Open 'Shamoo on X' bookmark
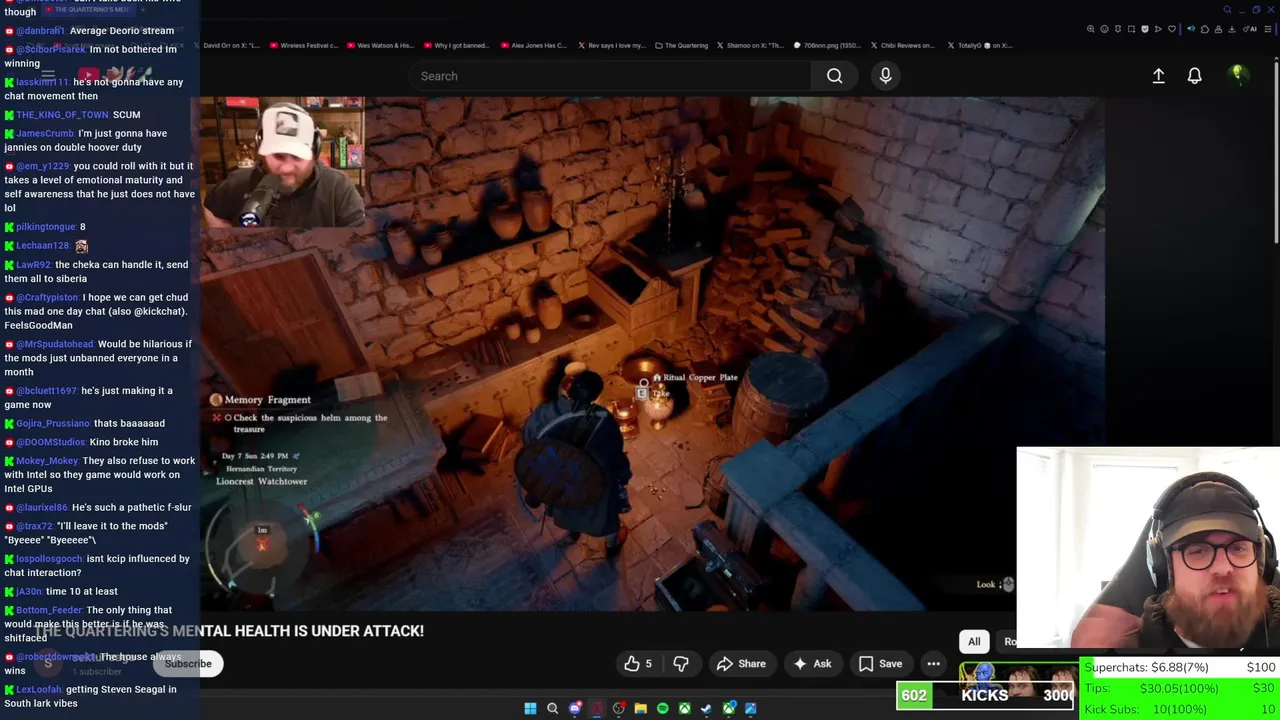The image size is (1280, 720). pyautogui.click(x=750, y=45)
